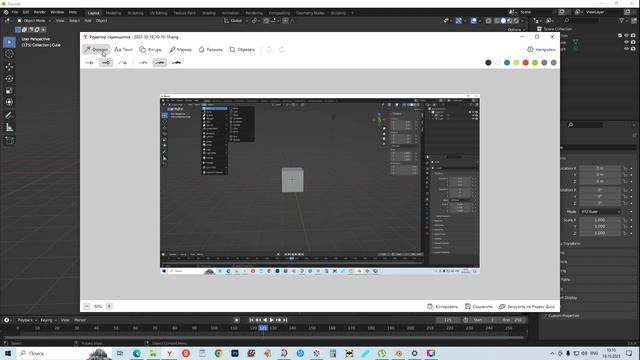Open the Object Mode dropdown in Blender
Image resolution: width=640 pixels, height=360 pixels.
tap(34, 20)
